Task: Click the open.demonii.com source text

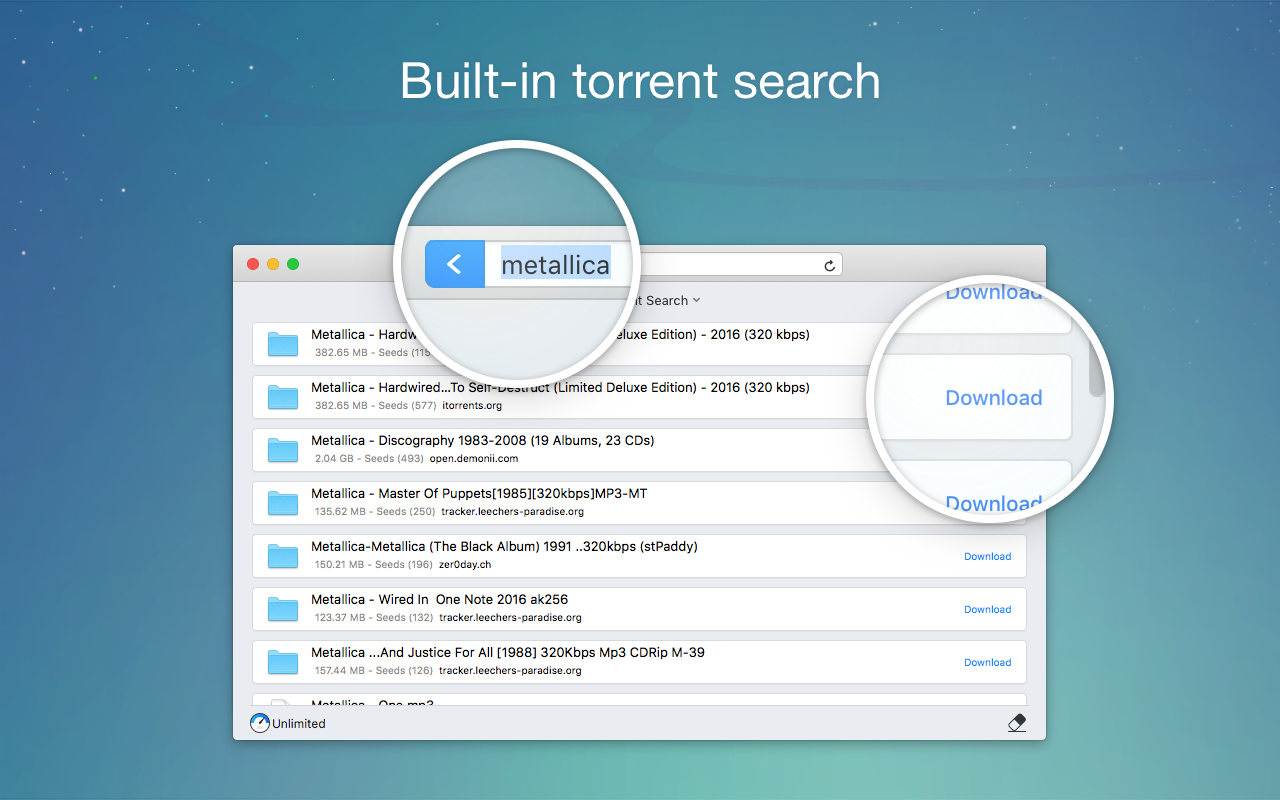Action: pos(474,459)
